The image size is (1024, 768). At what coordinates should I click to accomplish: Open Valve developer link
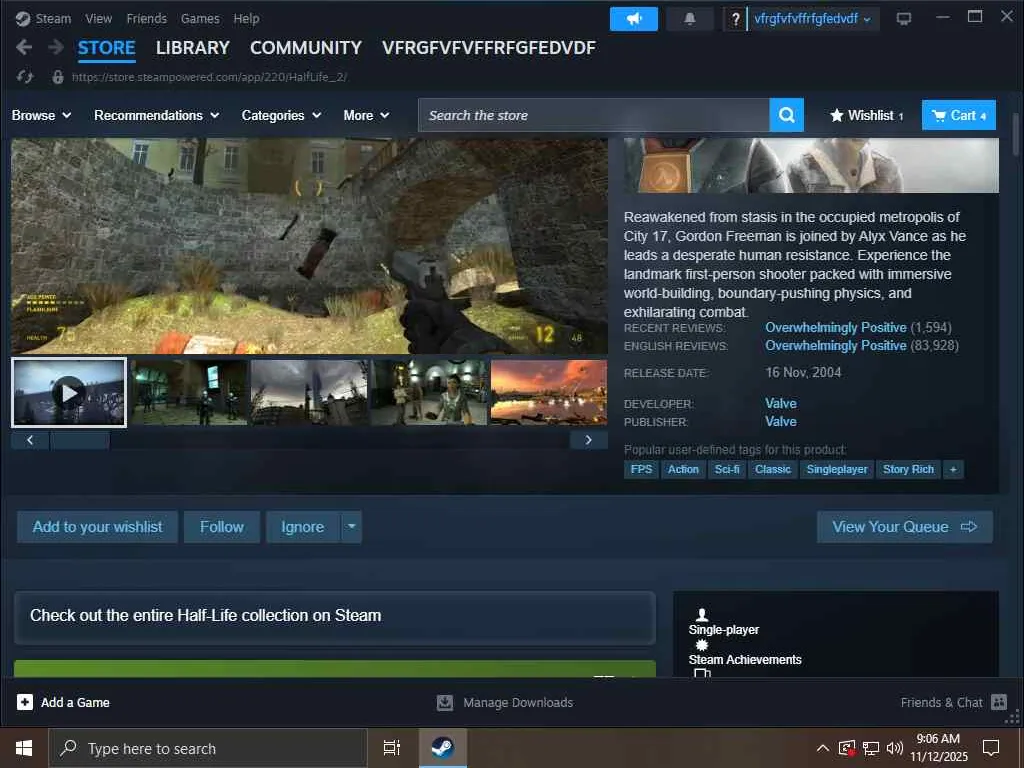[x=780, y=404]
